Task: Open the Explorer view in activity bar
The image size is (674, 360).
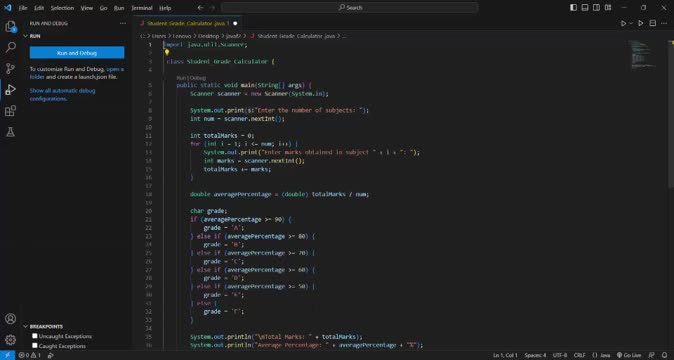Action: [10, 27]
